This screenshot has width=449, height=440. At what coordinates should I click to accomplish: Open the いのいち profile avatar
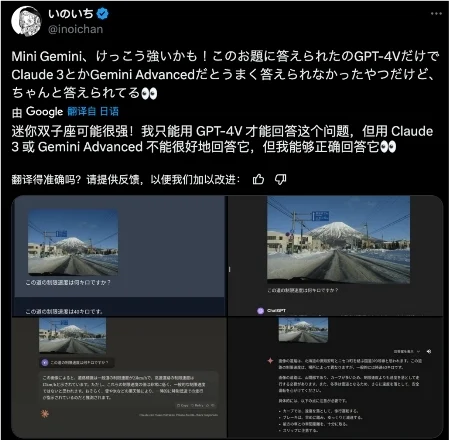(26, 21)
